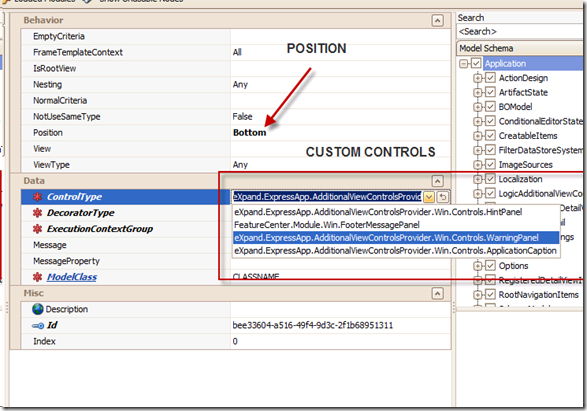Viewport: 587px width, 411px height.
Task: Select the DecoratorType property row
Action: click(x=125, y=213)
